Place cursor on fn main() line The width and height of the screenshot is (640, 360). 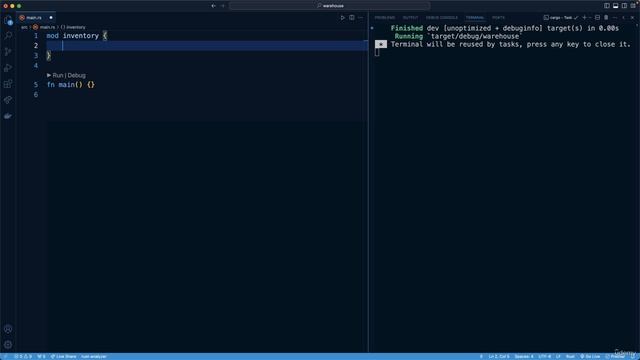[71, 85]
